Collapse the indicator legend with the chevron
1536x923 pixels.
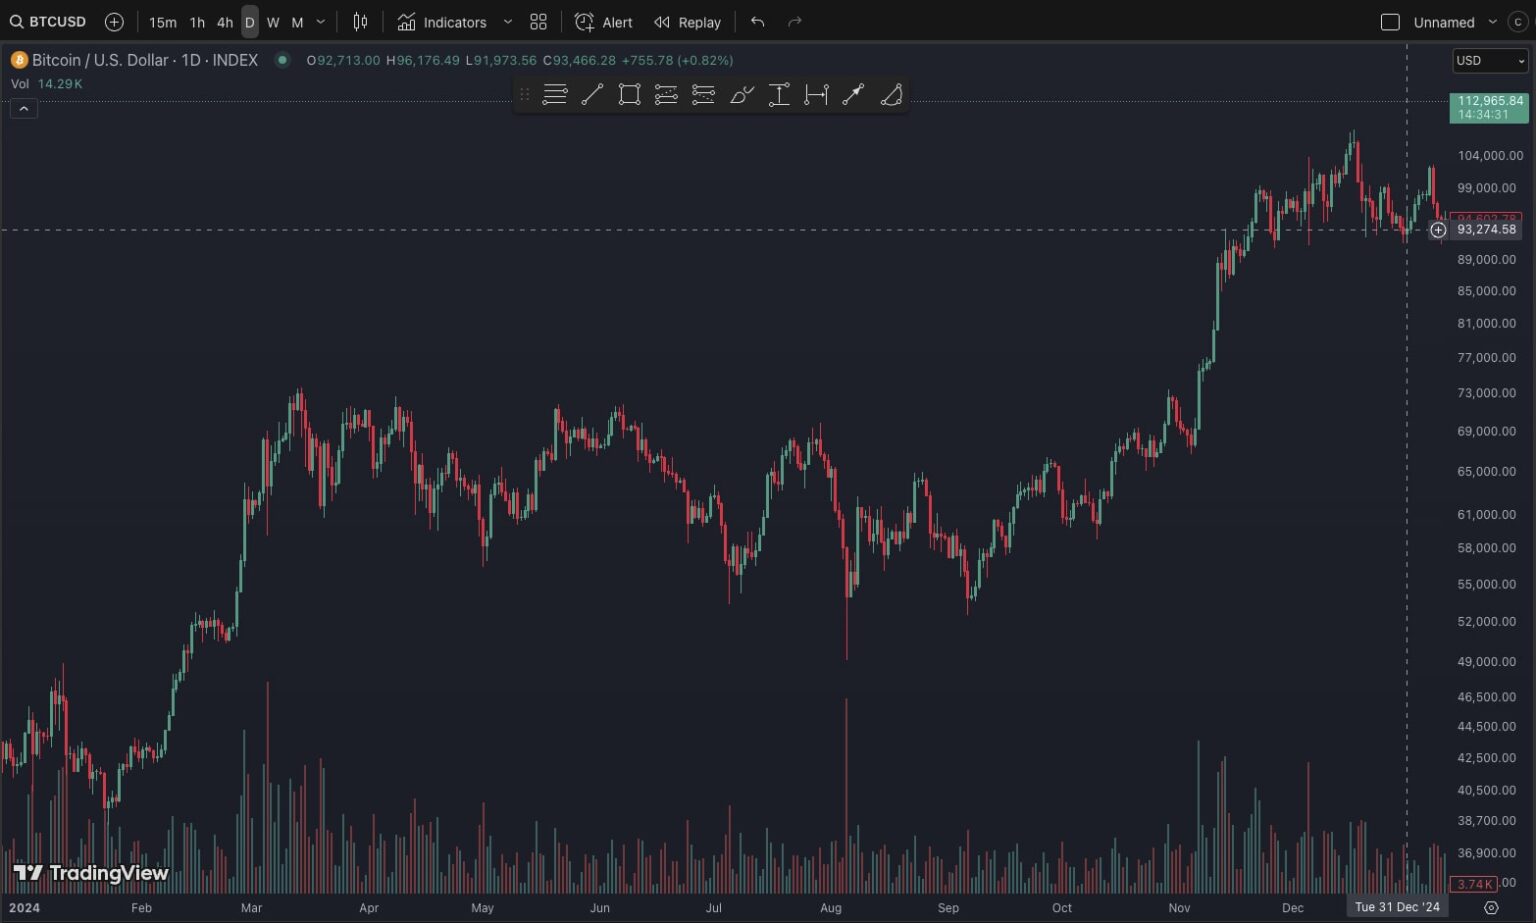(x=24, y=109)
